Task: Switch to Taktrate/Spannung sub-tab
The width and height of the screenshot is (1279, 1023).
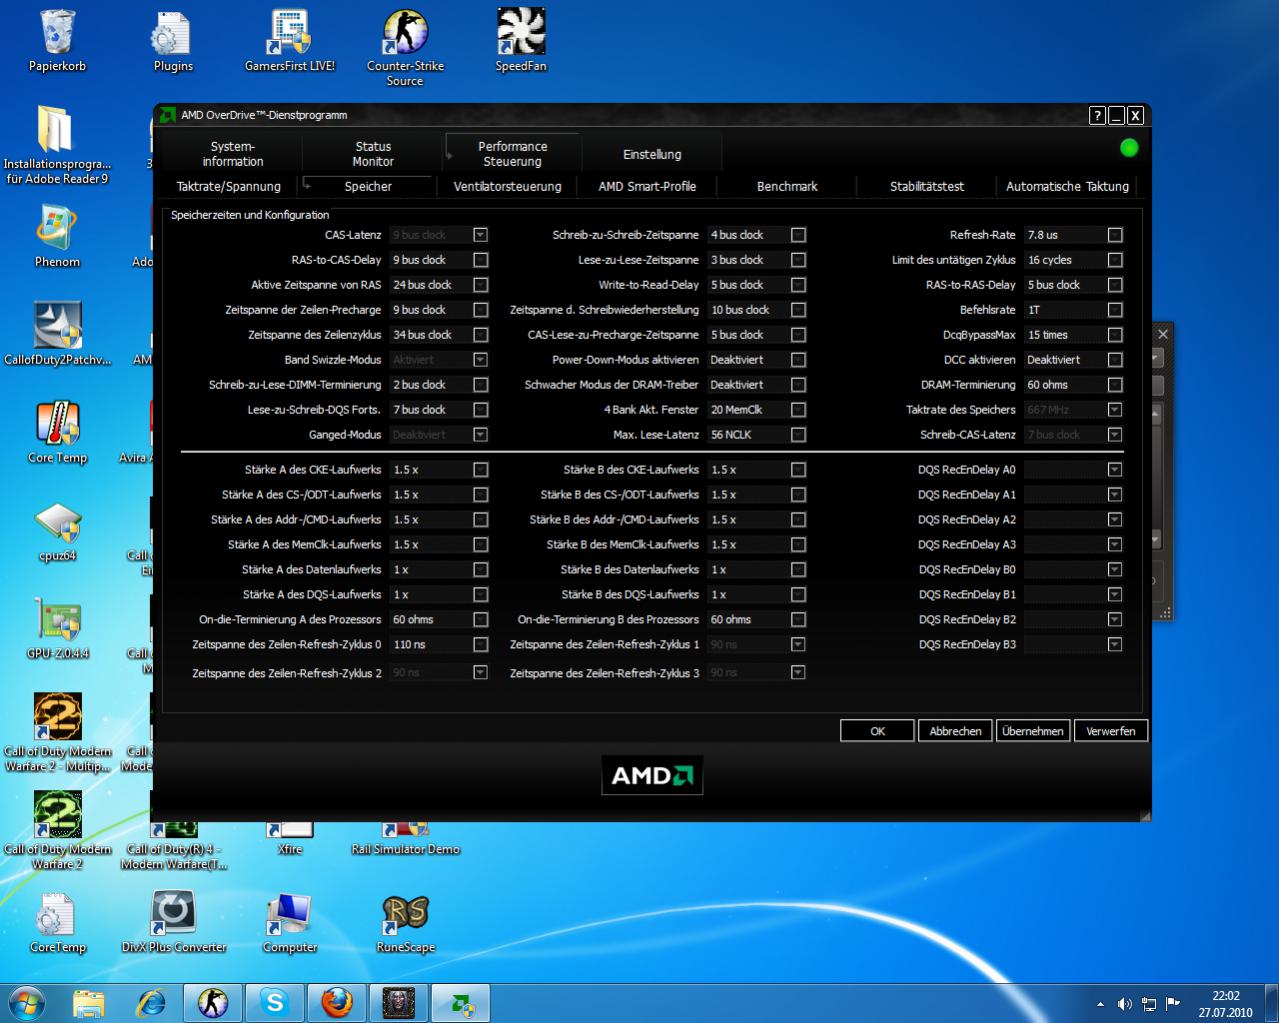Action: click(x=229, y=187)
